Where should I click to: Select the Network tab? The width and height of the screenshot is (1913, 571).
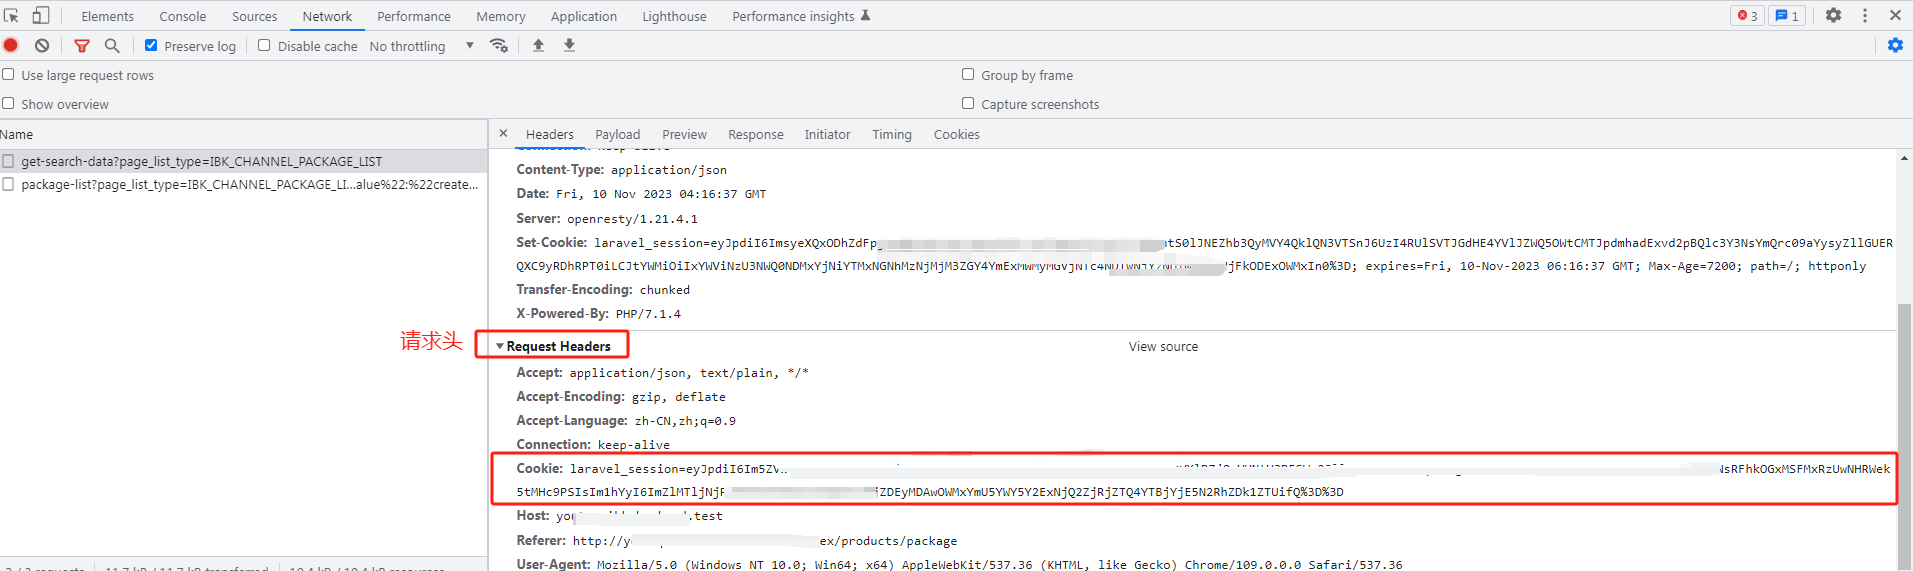tap(327, 16)
